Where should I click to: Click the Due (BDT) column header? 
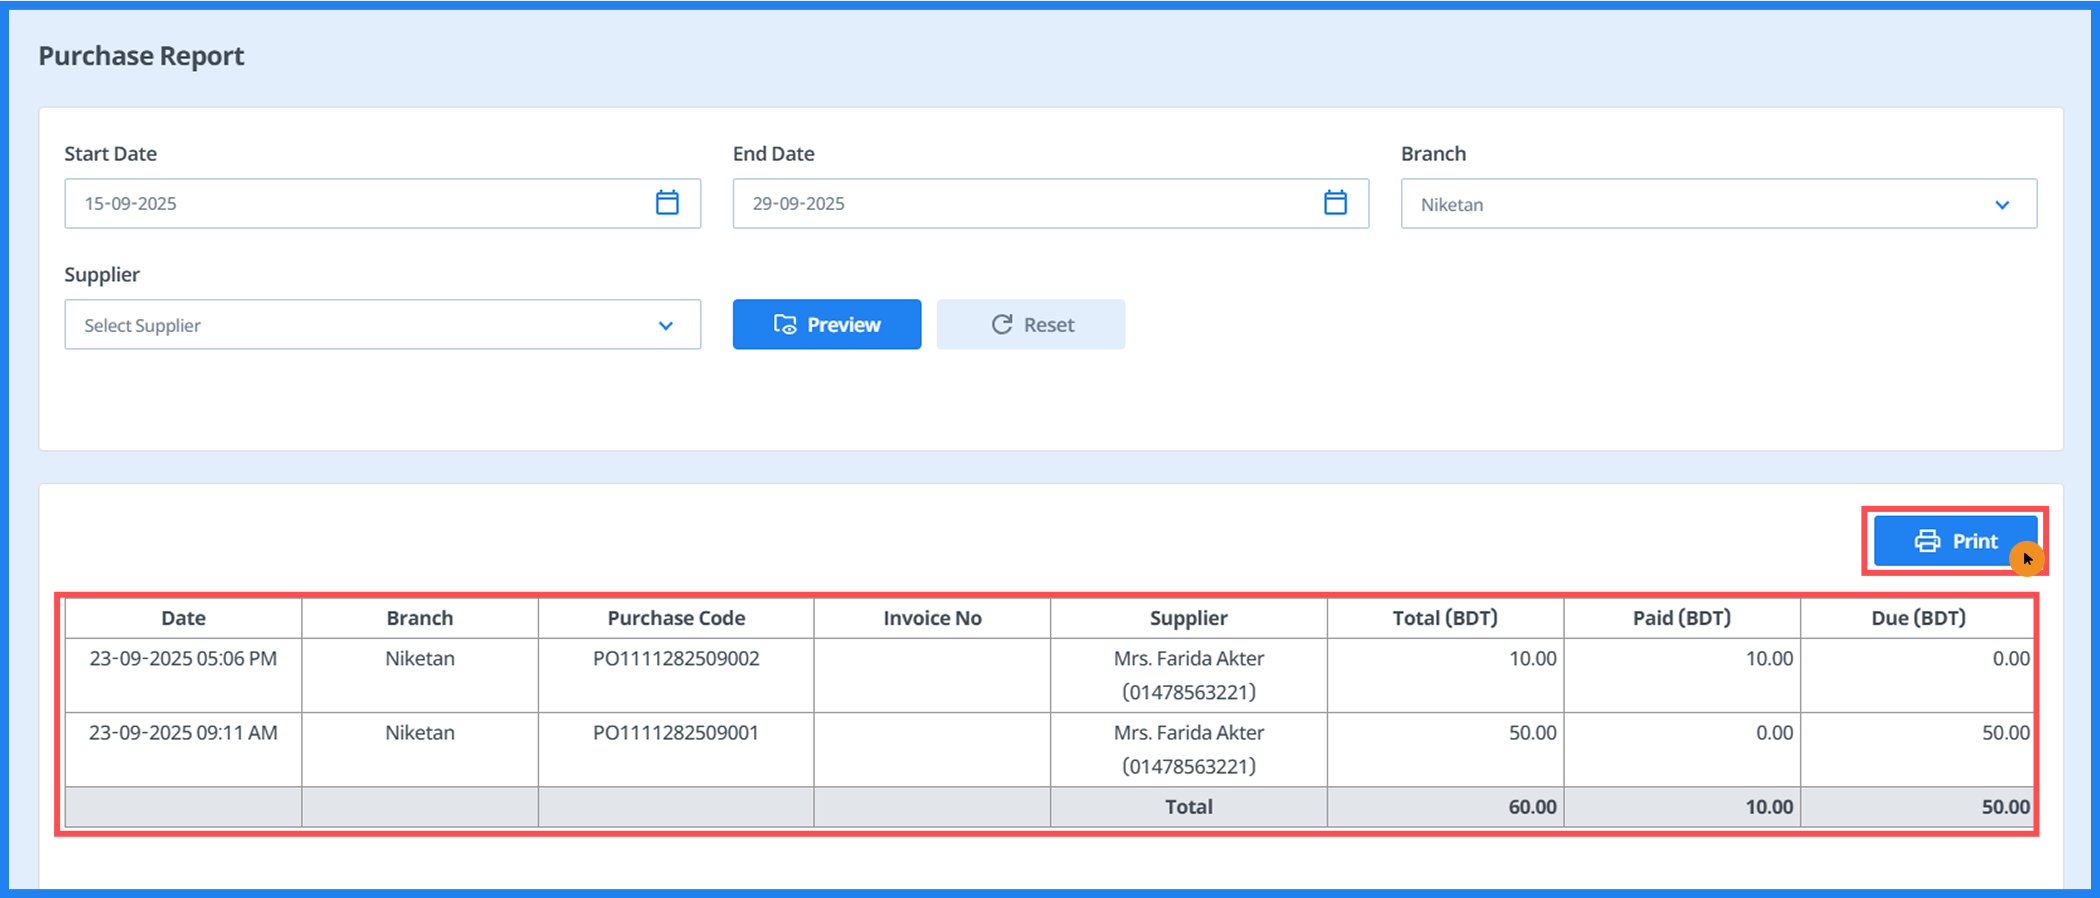coord(1917,618)
